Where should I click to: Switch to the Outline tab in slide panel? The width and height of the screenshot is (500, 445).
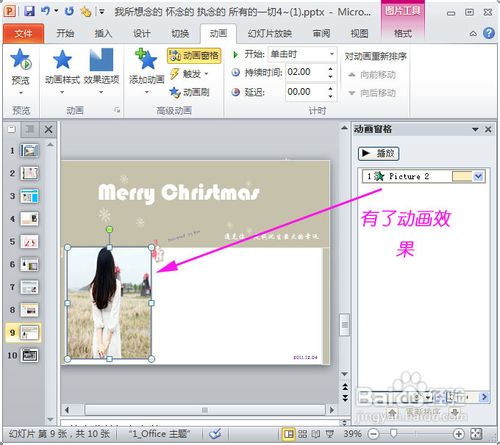pos(30,129)
